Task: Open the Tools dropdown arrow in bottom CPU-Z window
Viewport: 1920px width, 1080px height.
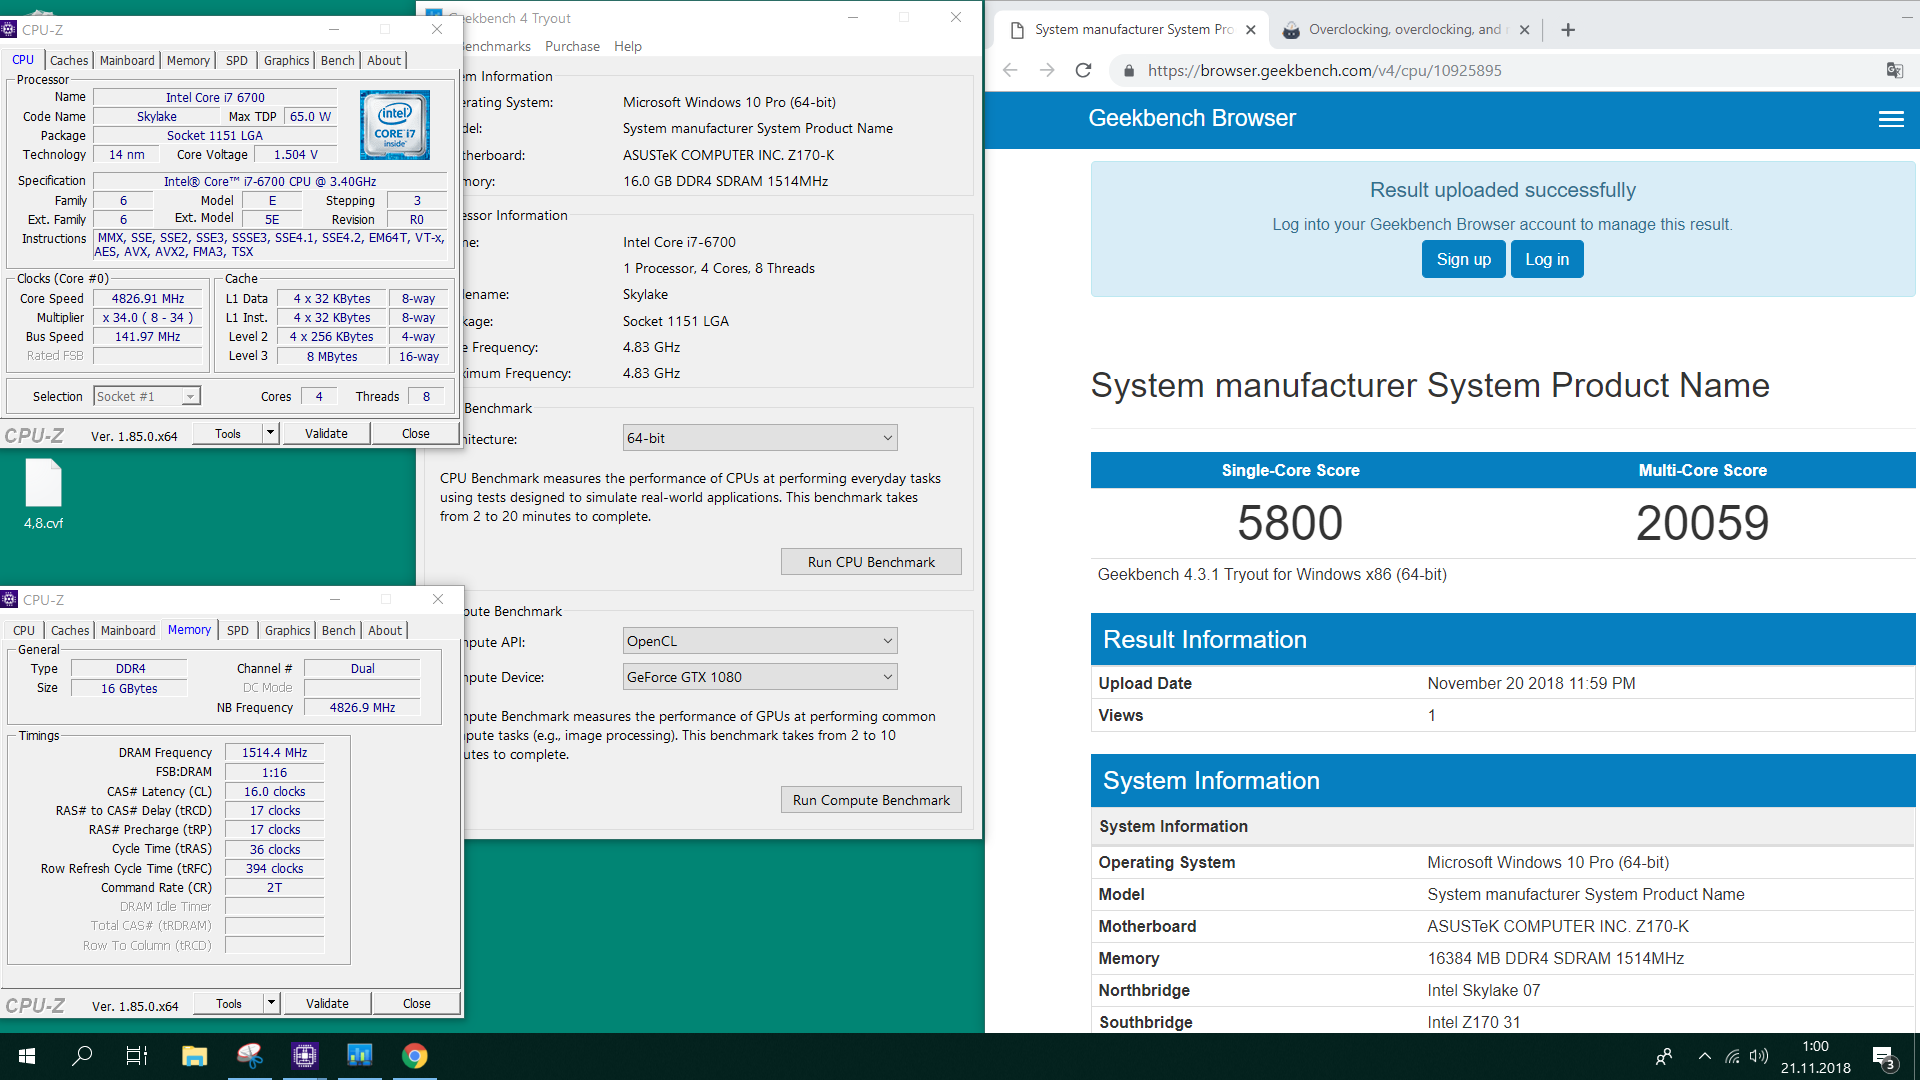Action: tap(270, 1003)
